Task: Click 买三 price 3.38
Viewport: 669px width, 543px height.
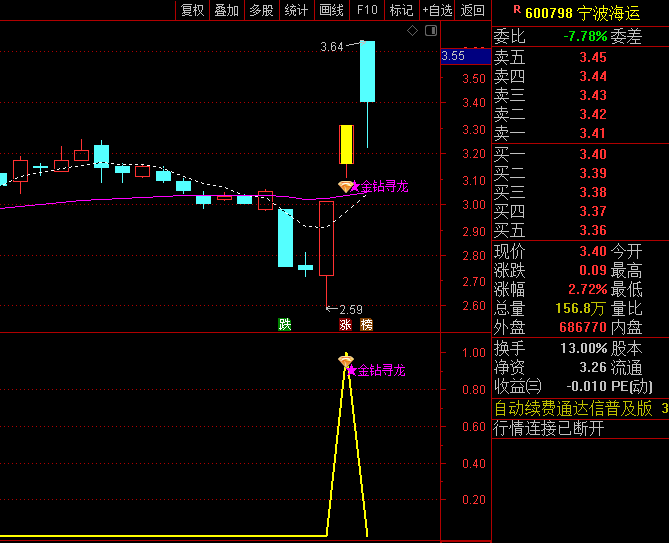Action: tap(593, 192)
